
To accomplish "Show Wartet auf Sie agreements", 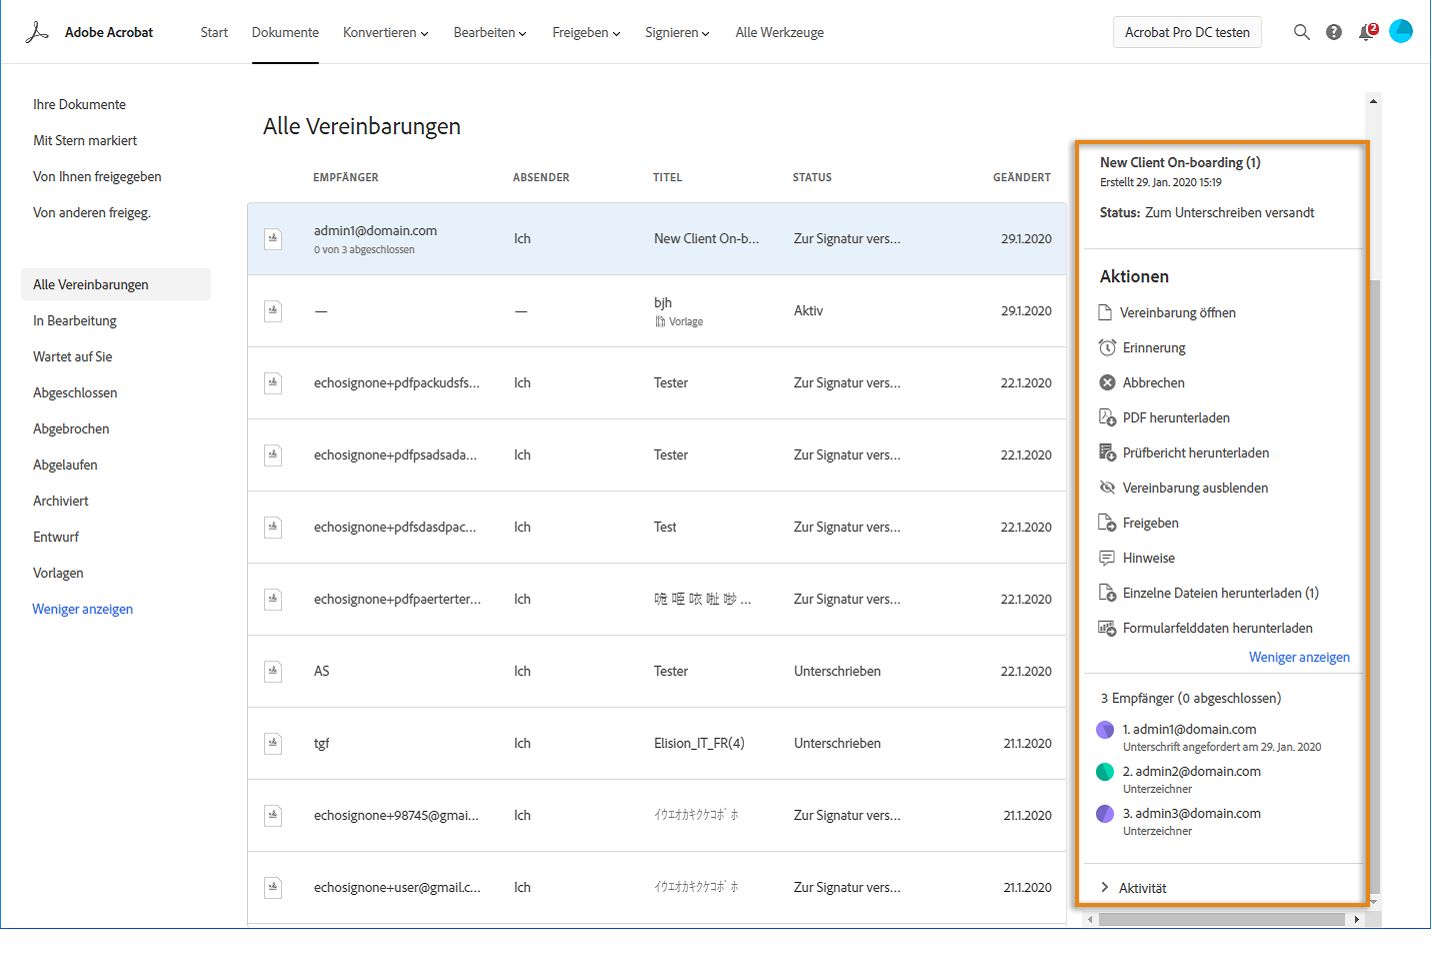I will (73, 356).
